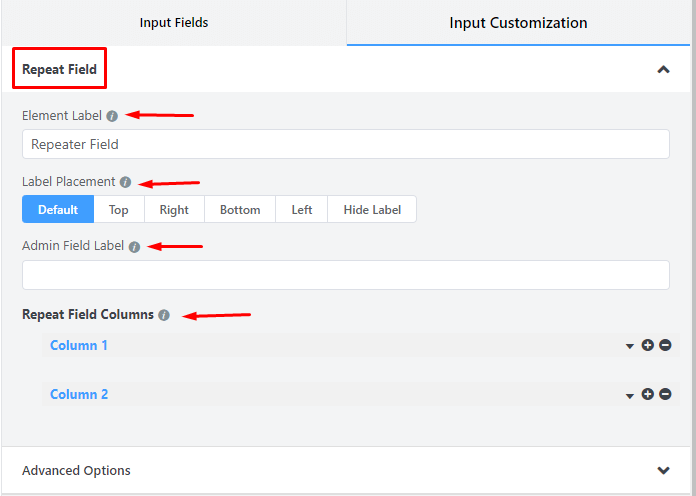Image resolution: width=696 pixels, height=496 pixels.
Task: Click info icon beside Label Placement
Action: (125, 182)
